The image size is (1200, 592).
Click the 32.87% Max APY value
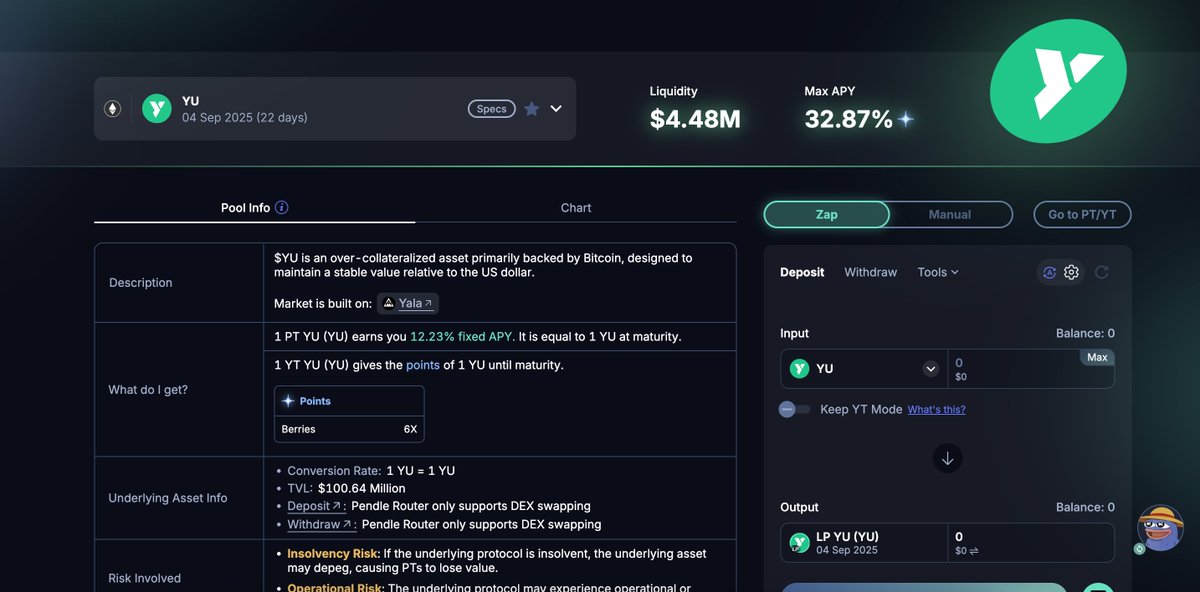(x=848, y=120)
